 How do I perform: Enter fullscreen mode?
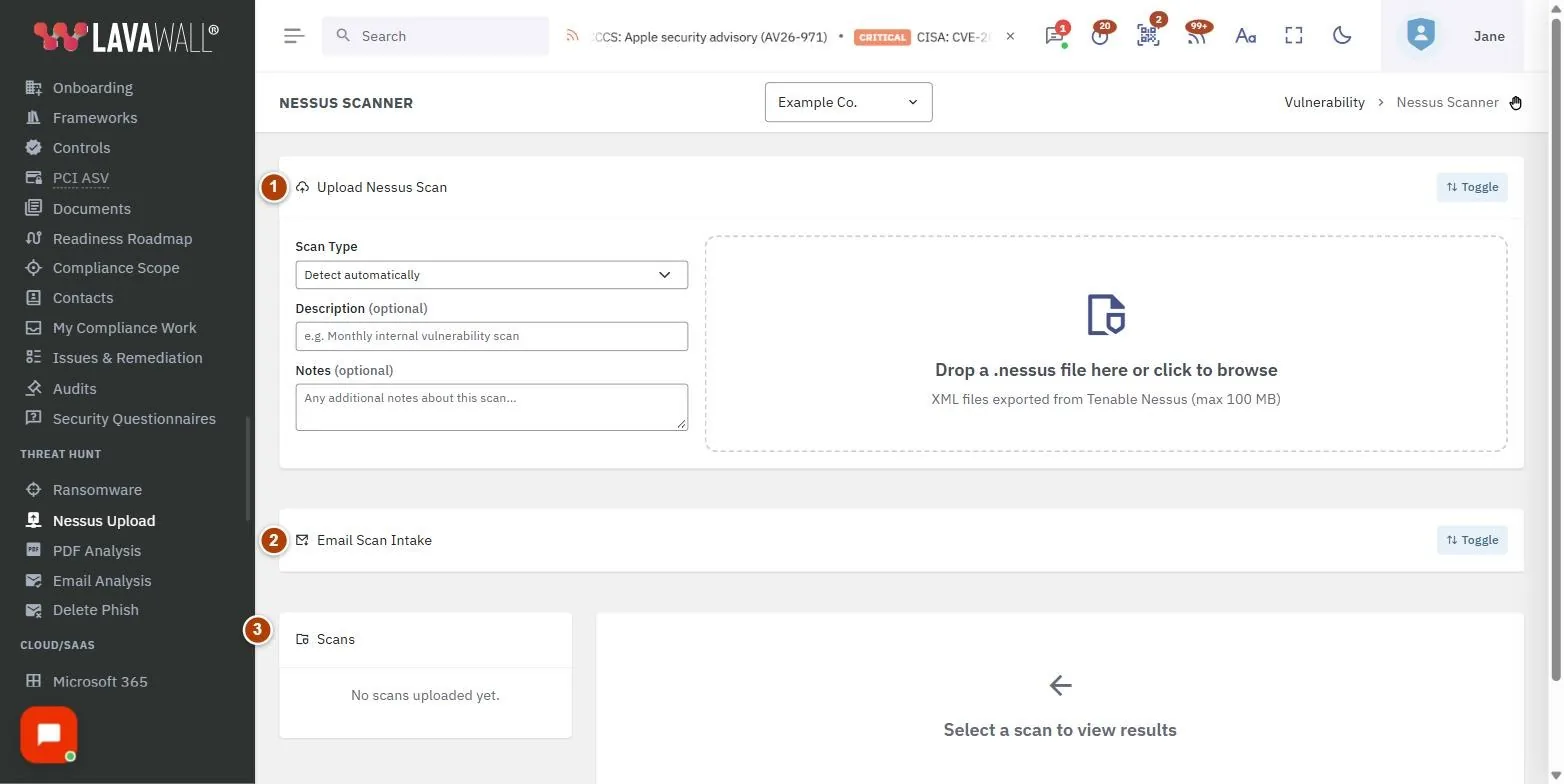point(1294,36)
